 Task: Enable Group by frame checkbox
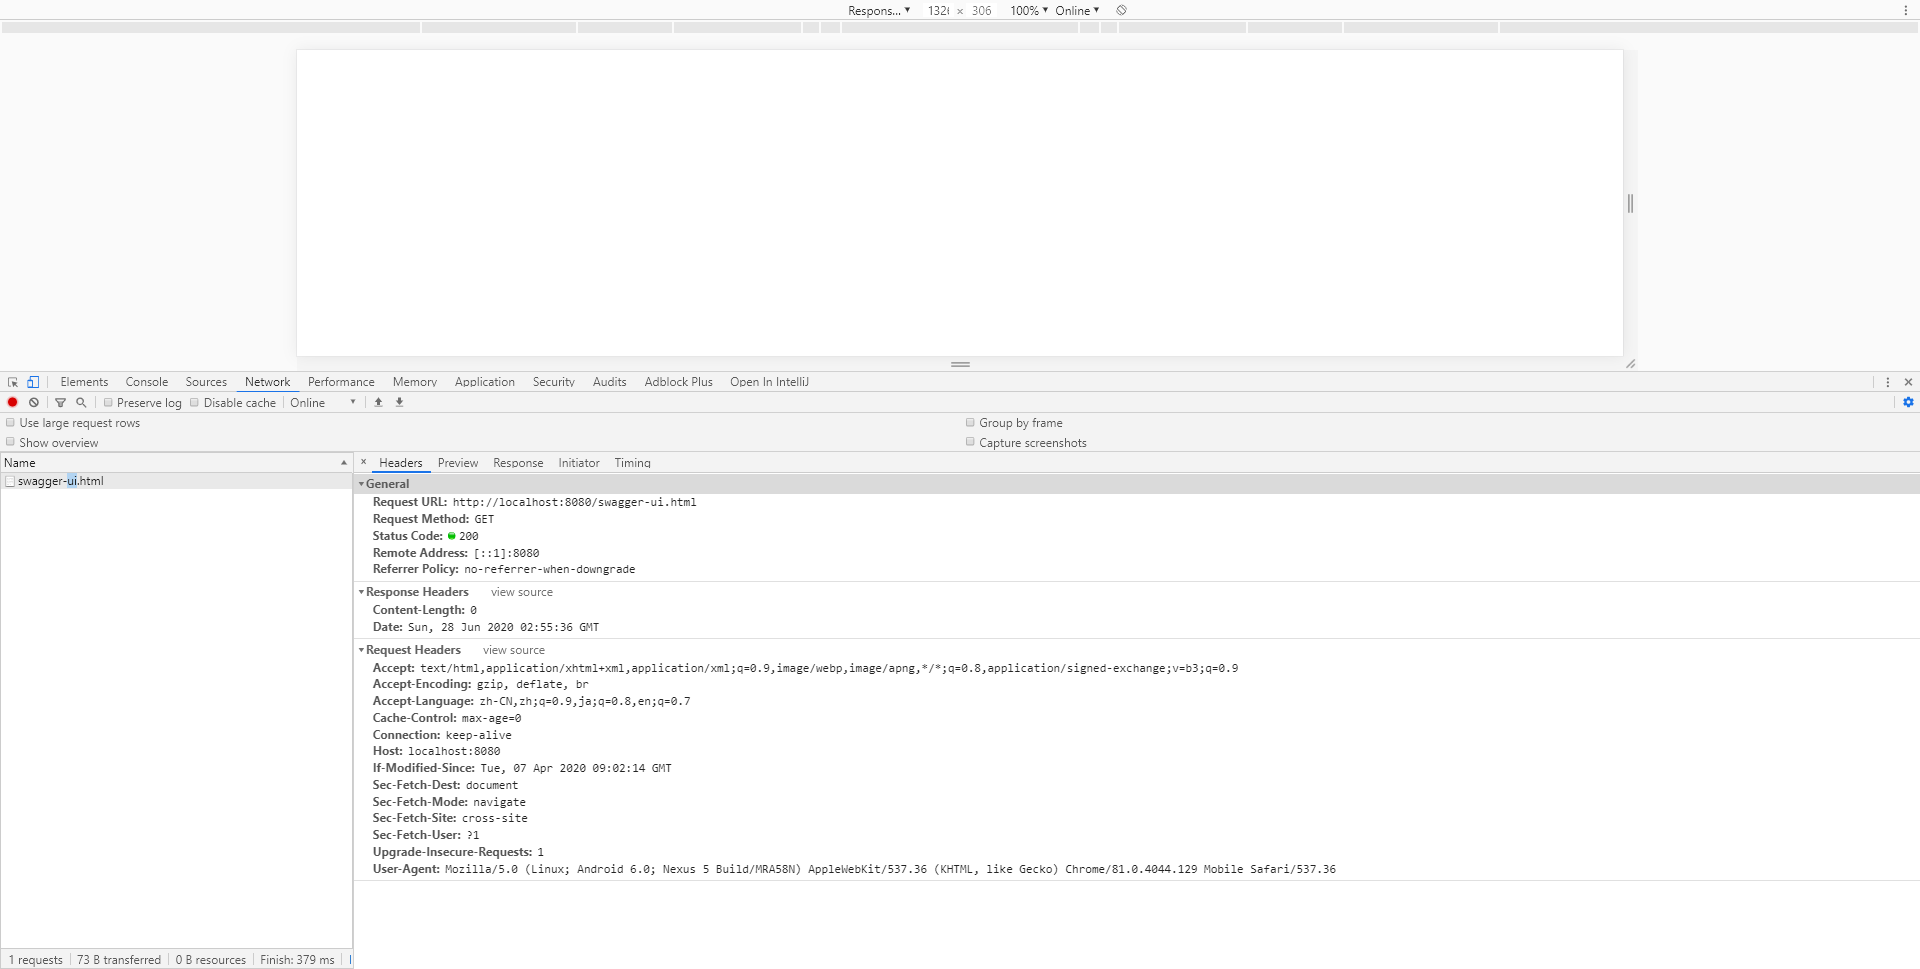tap(970, 422)
